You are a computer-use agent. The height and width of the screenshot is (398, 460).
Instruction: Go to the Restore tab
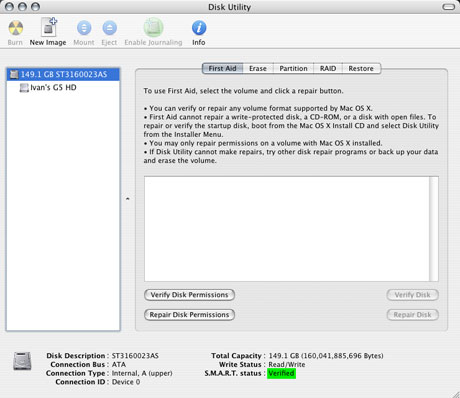coord(361,69)
